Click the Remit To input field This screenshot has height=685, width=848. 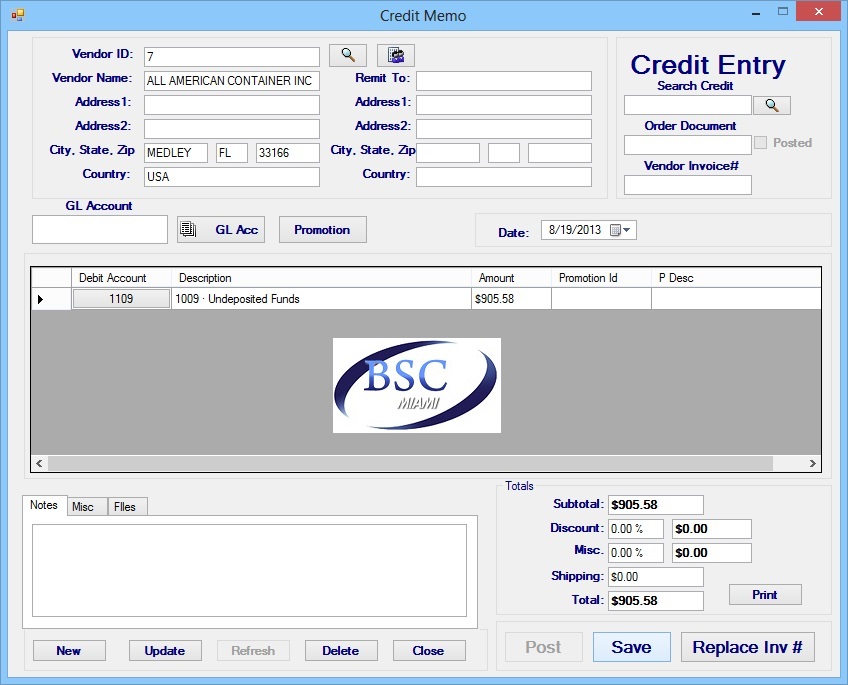coord(504,81)
